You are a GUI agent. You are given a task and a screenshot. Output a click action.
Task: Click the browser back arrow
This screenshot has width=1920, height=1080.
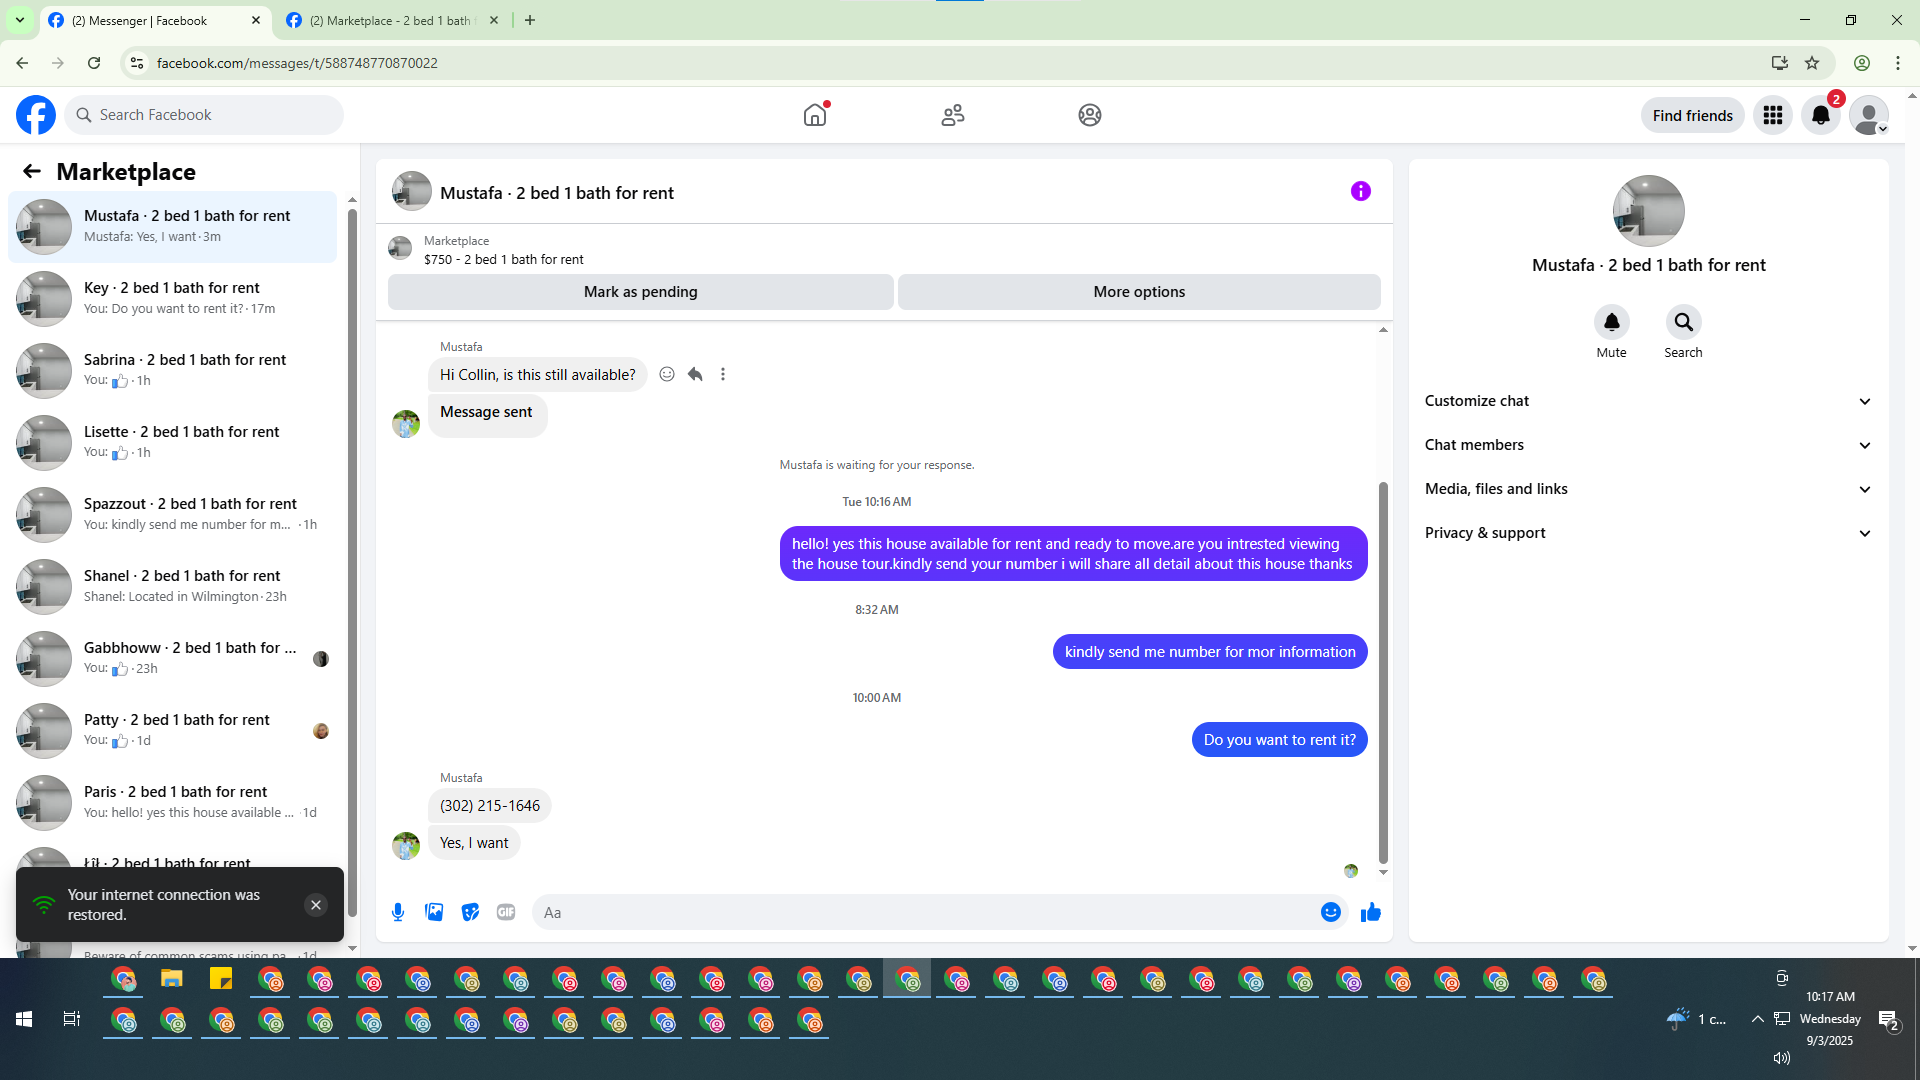coord(22,63)
